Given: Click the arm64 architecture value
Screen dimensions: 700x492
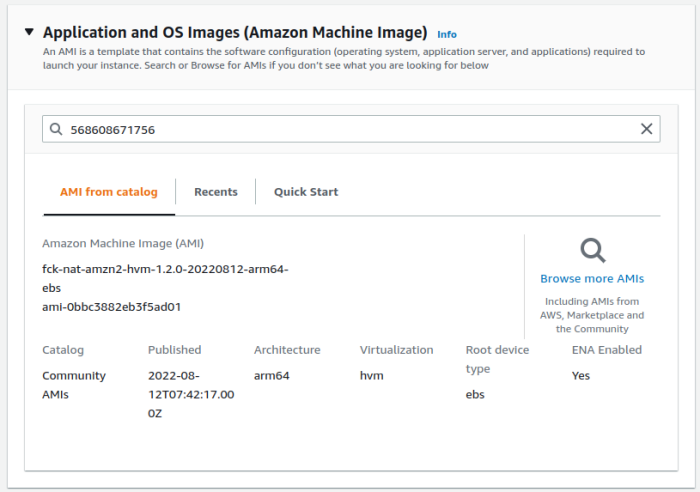Looking at the screenshot, I should click(x=272, y=376).
